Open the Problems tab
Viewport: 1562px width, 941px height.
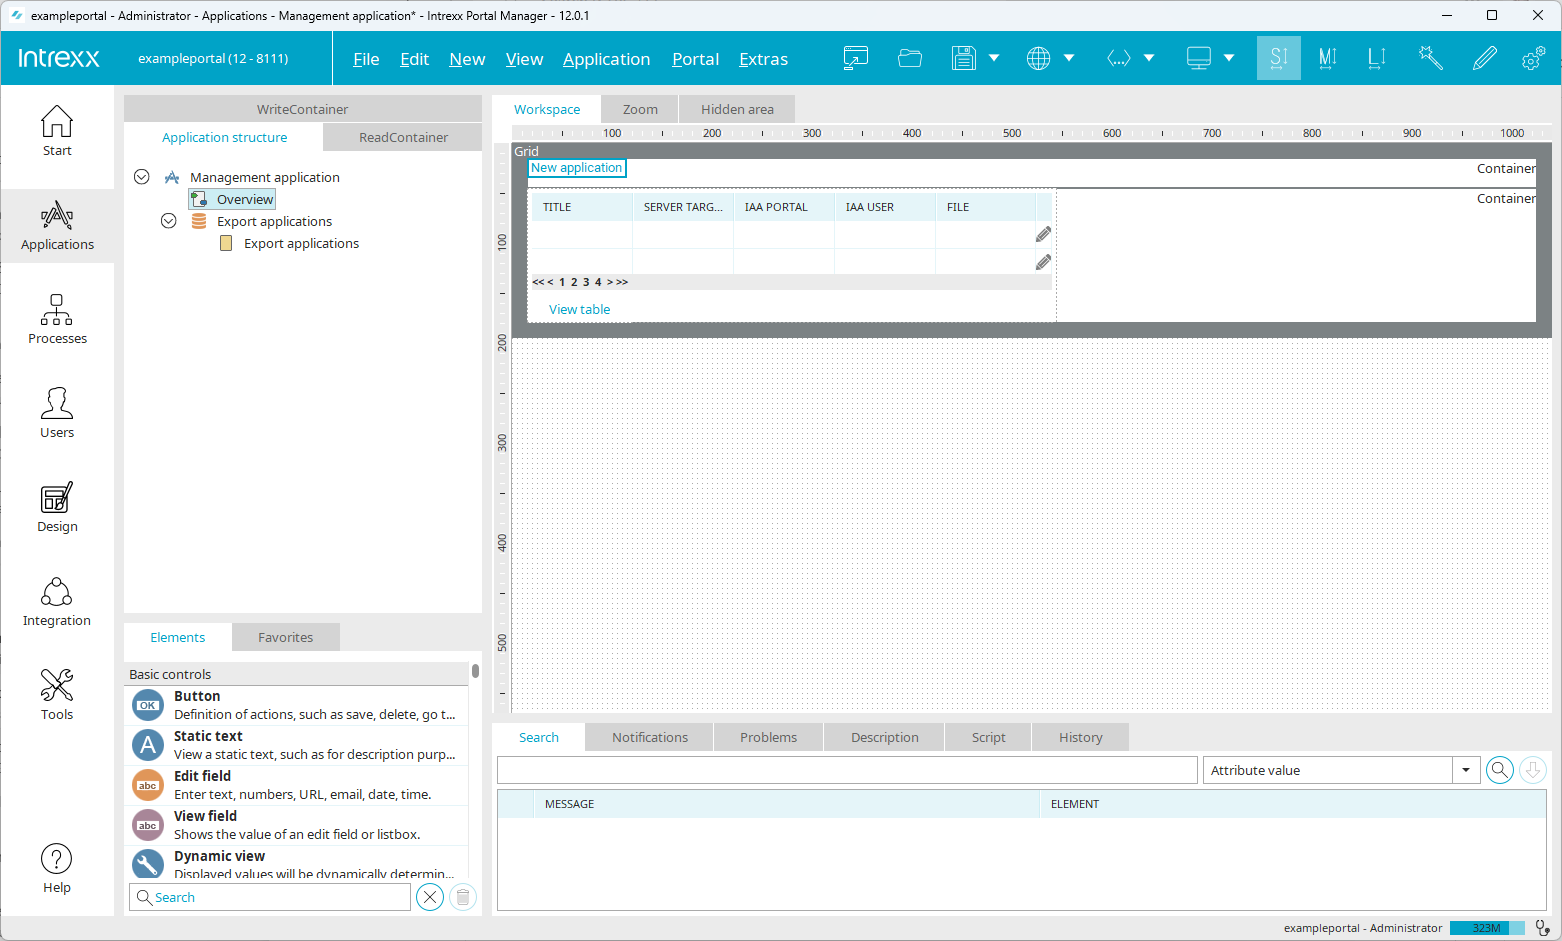768,737
